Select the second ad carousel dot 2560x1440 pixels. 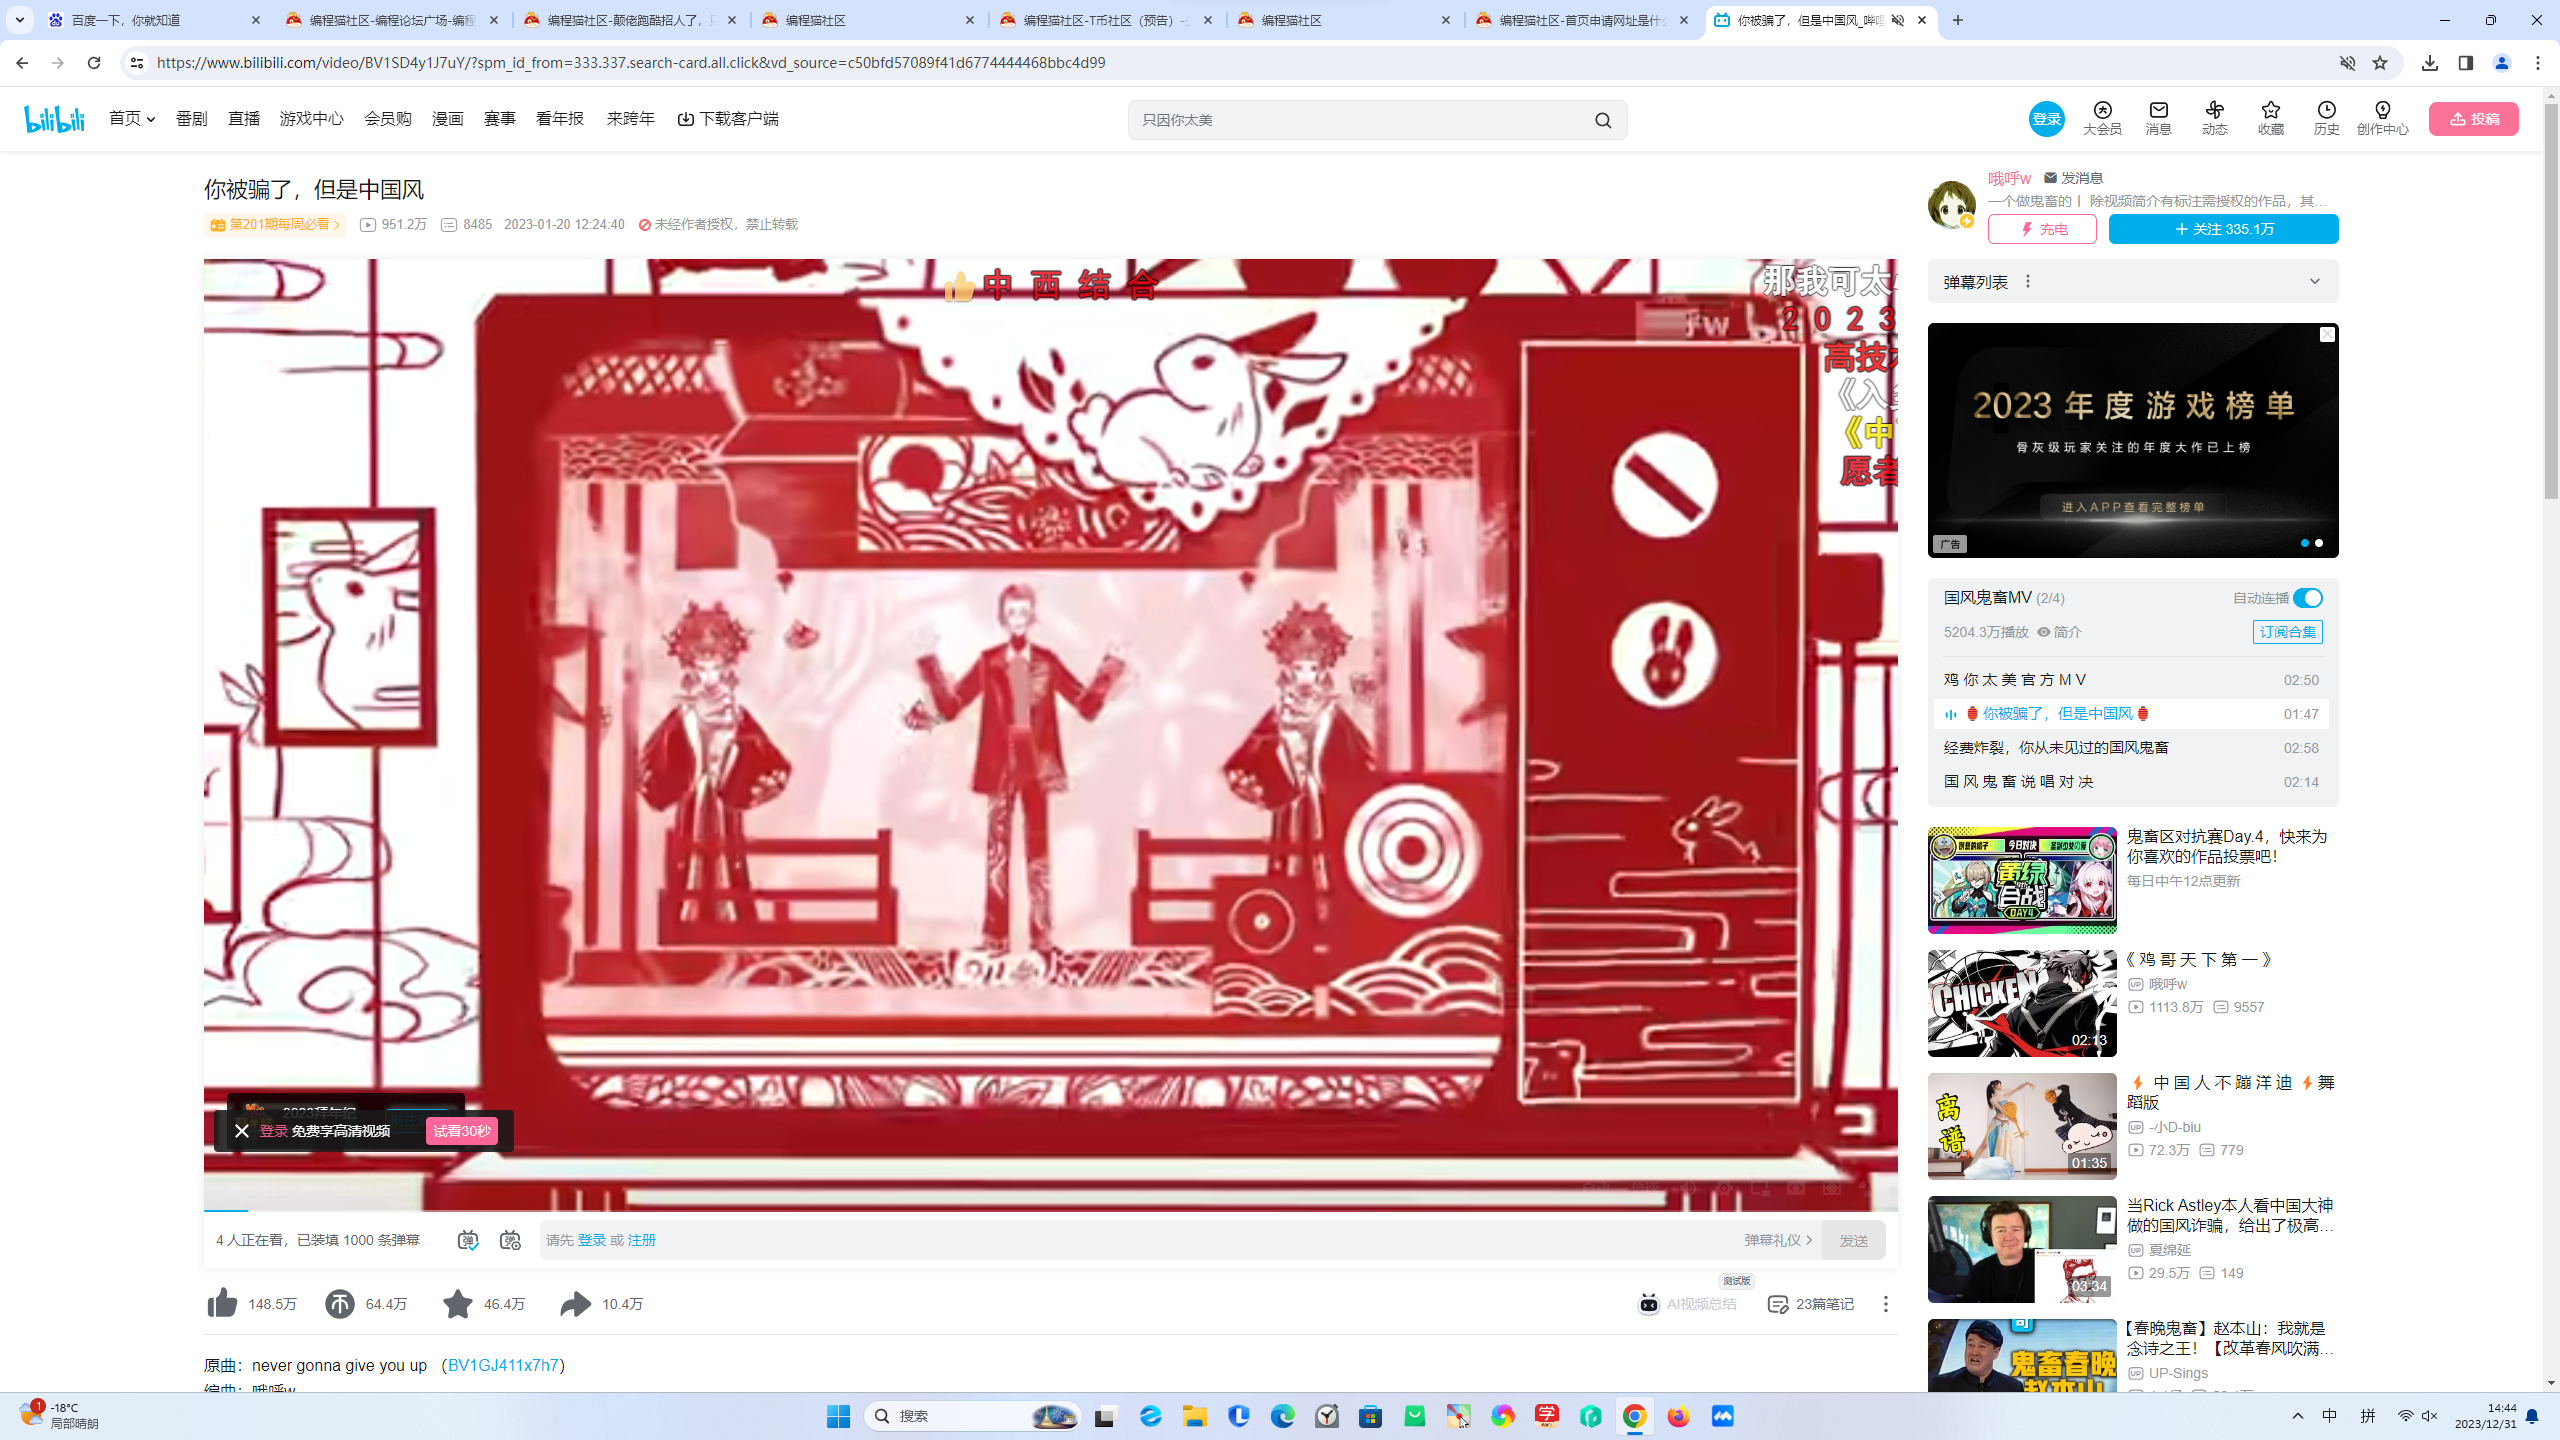2319,543
